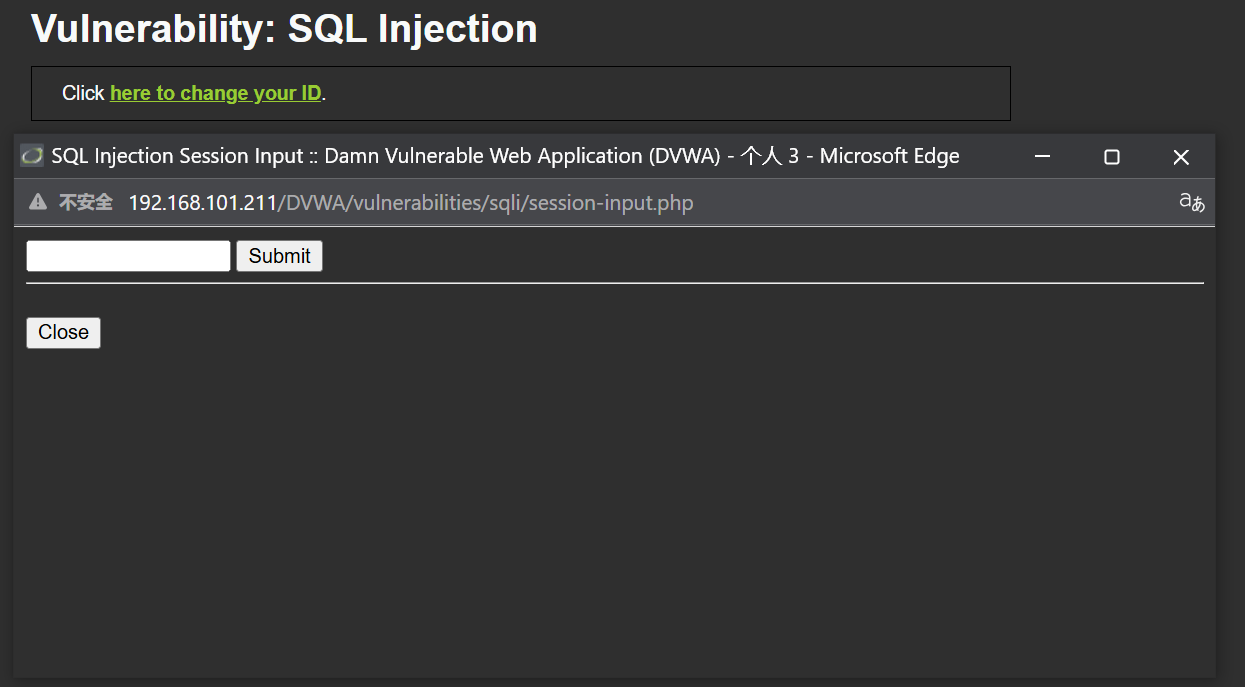Select the 192.168.101.211 host in address bar
1245x687 pixels.
point(202,203)
